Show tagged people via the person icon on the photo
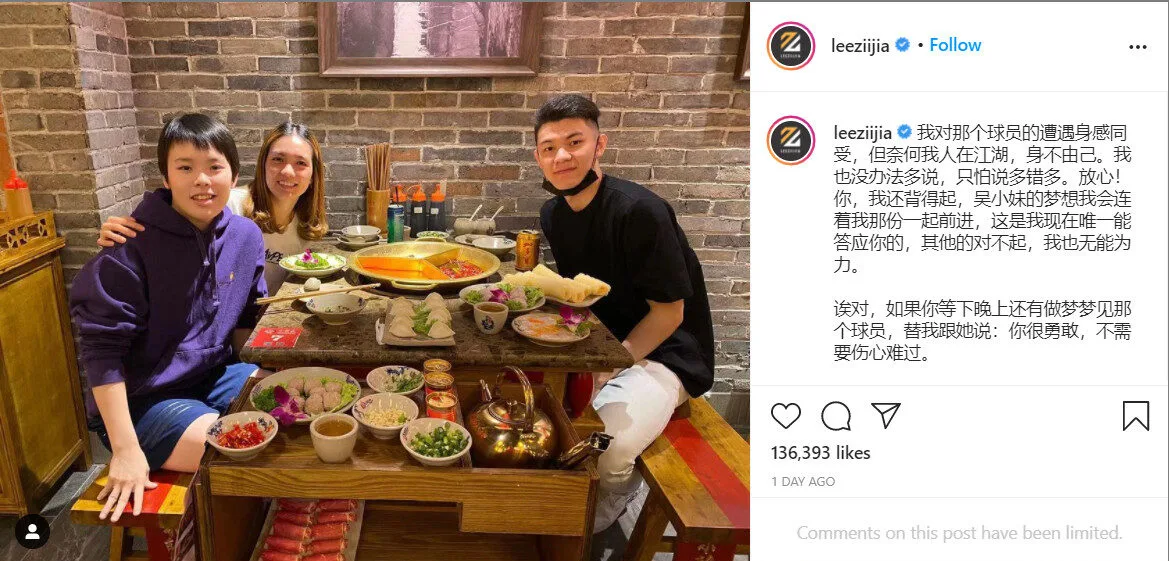This screenshot has height=561, width=1169. tap(32, 531)
